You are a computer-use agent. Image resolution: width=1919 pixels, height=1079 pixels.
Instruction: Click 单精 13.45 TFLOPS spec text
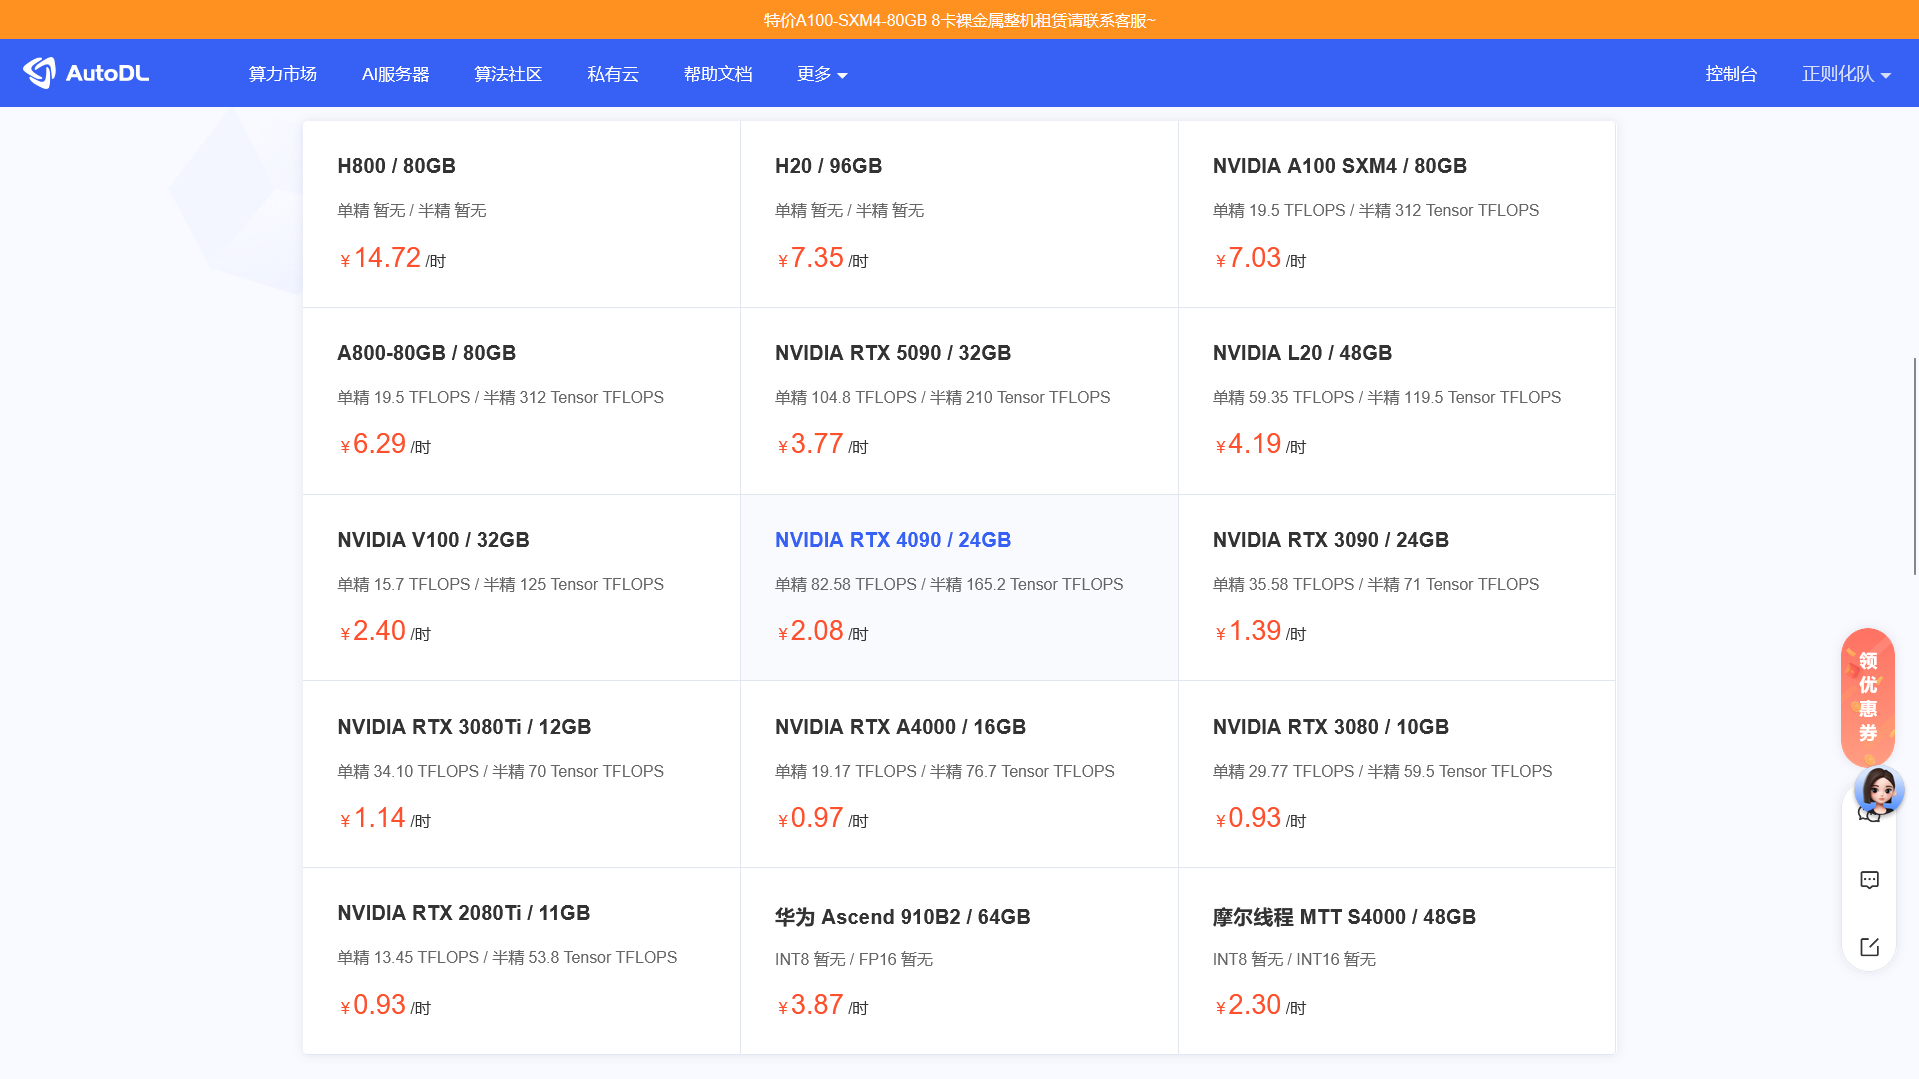click(x=408, y=958)
